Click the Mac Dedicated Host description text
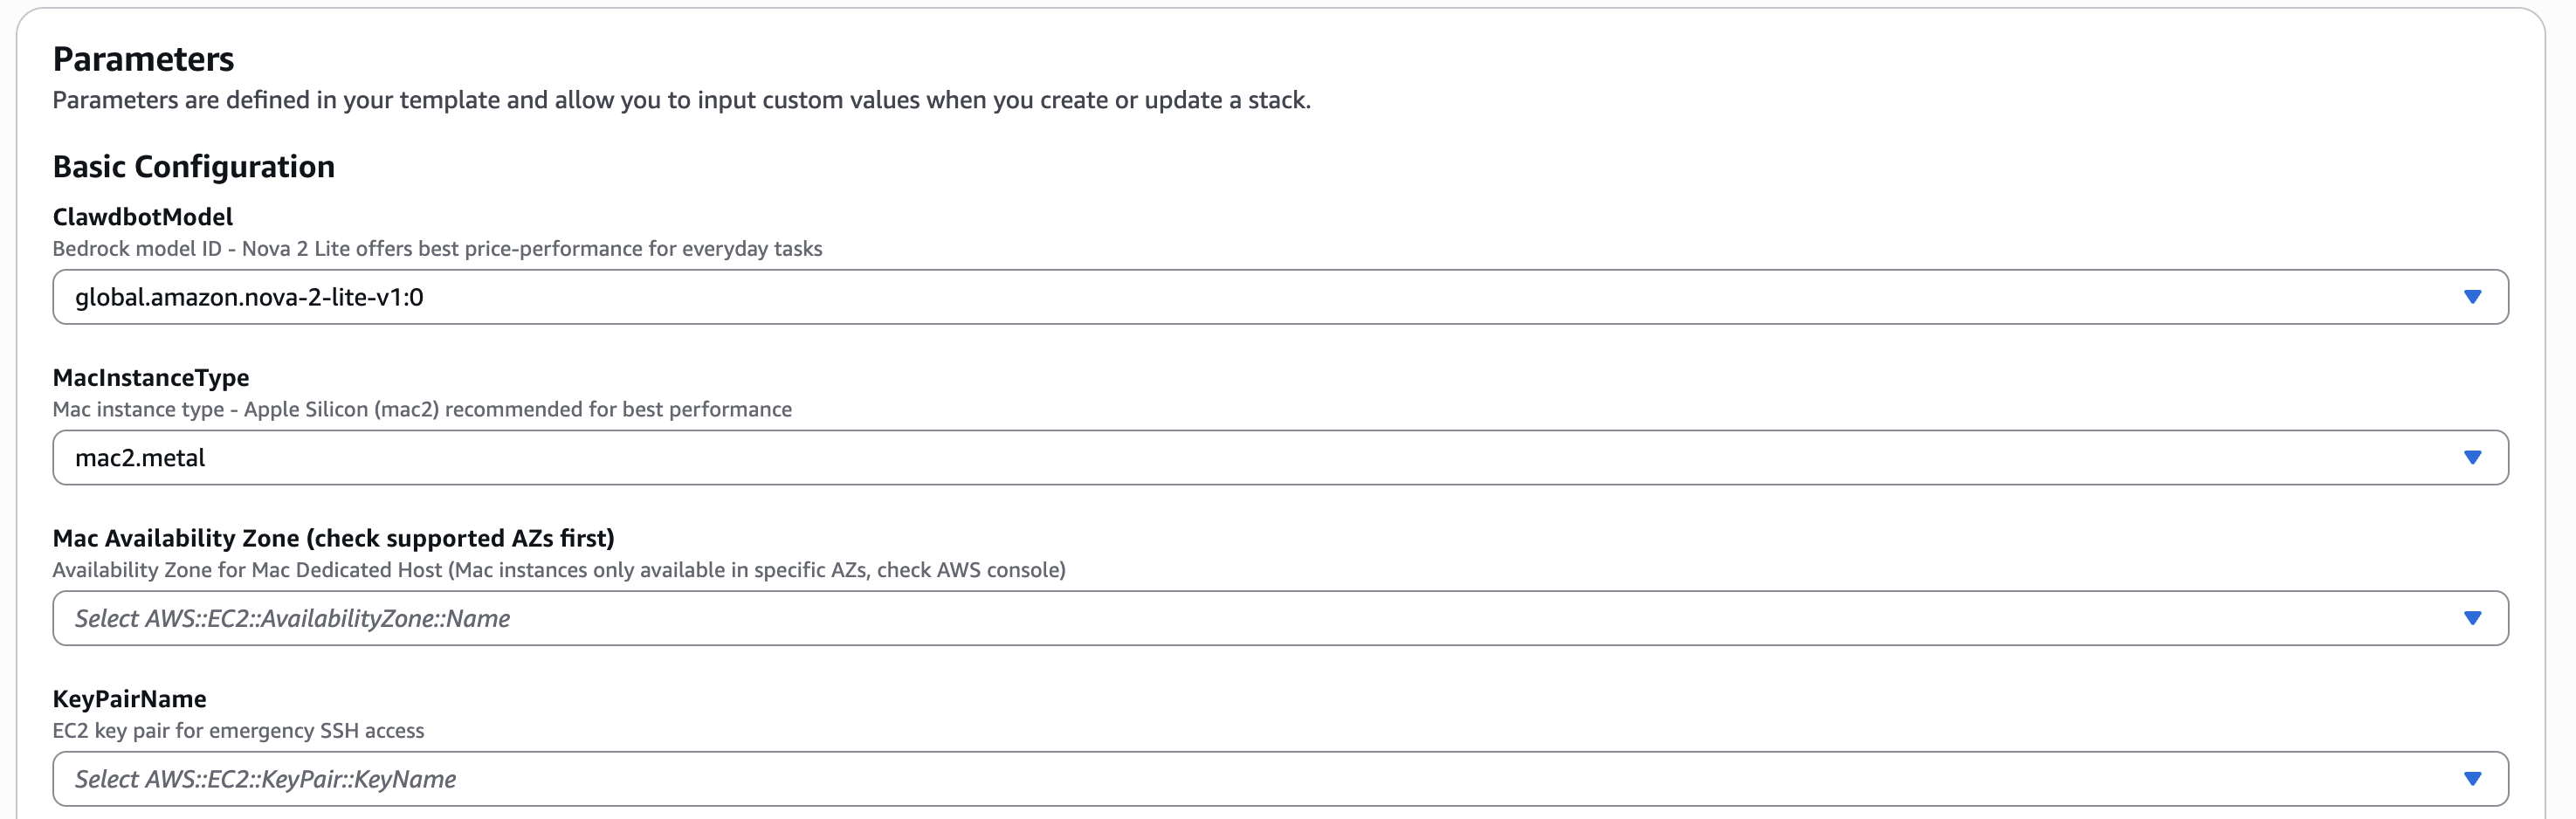Screen dimensions: 2576x819 tap(558, 570)
